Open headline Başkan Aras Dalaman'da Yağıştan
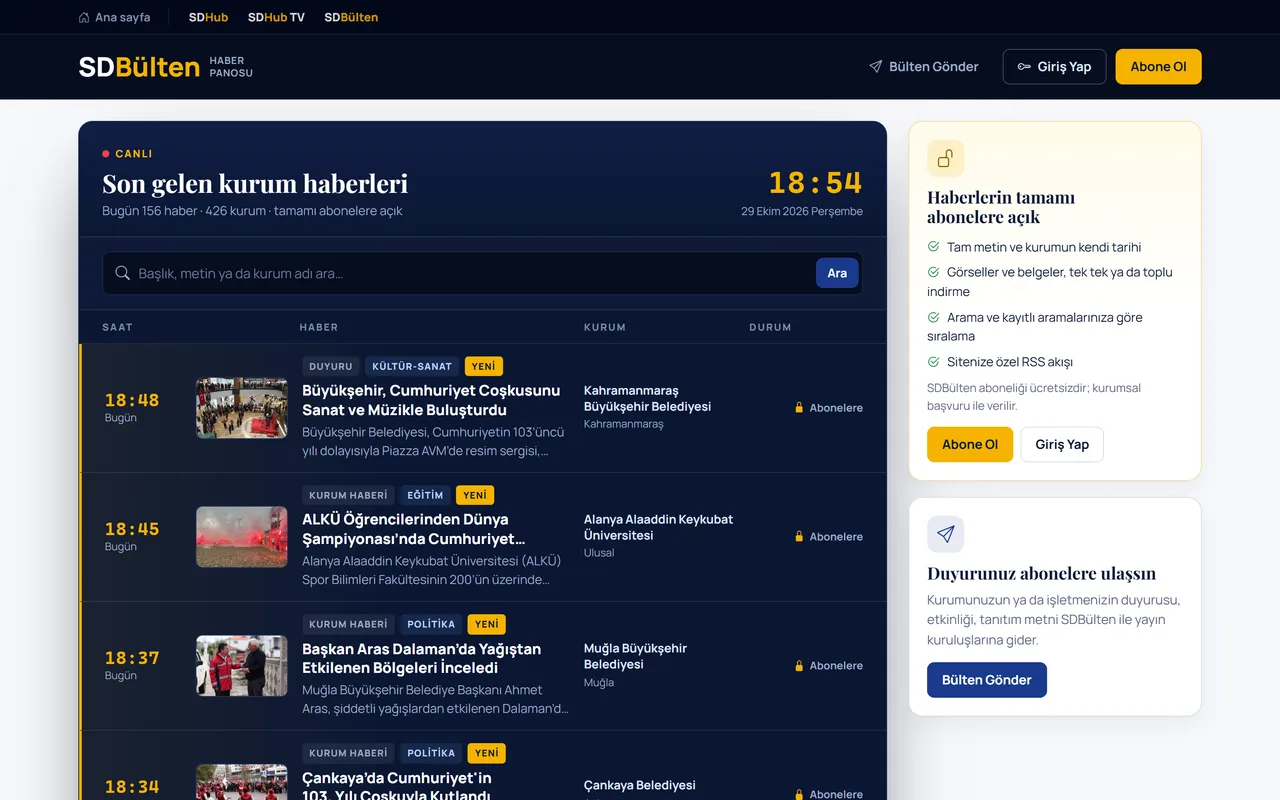Viewport: 1280px width, 800px height. [x=421, y=658]
